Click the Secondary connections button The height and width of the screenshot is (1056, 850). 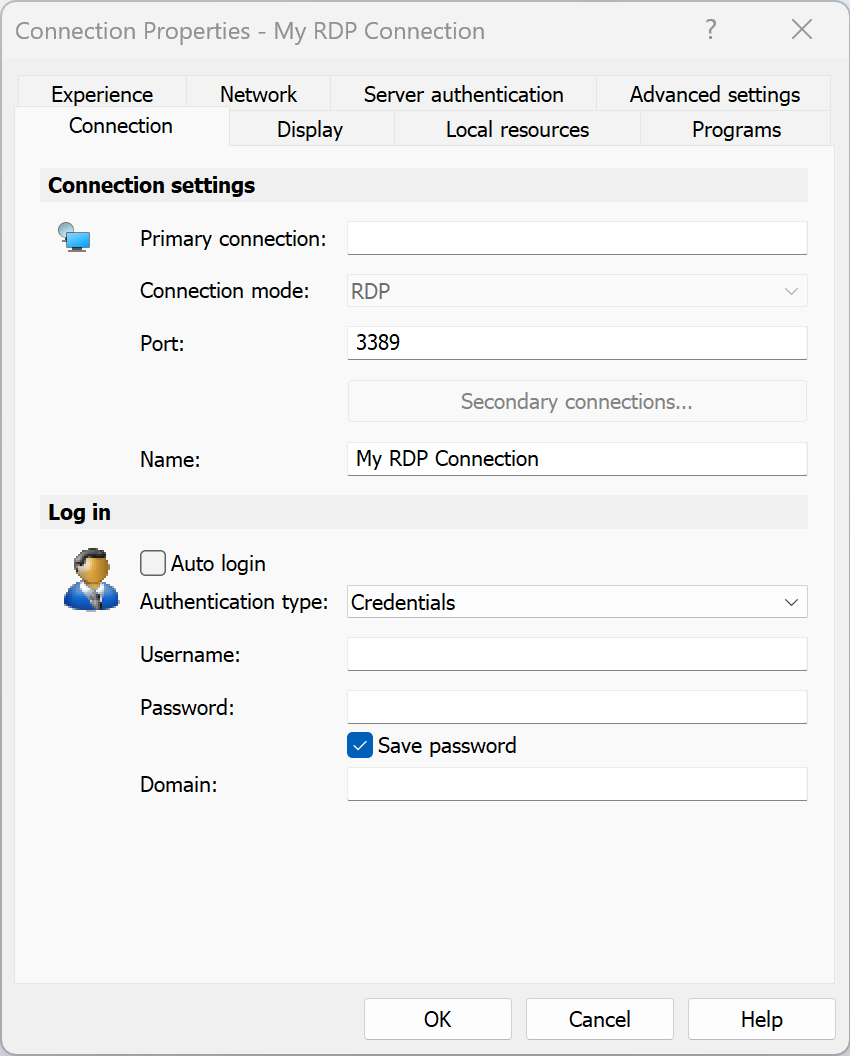(x=577, y=401)
